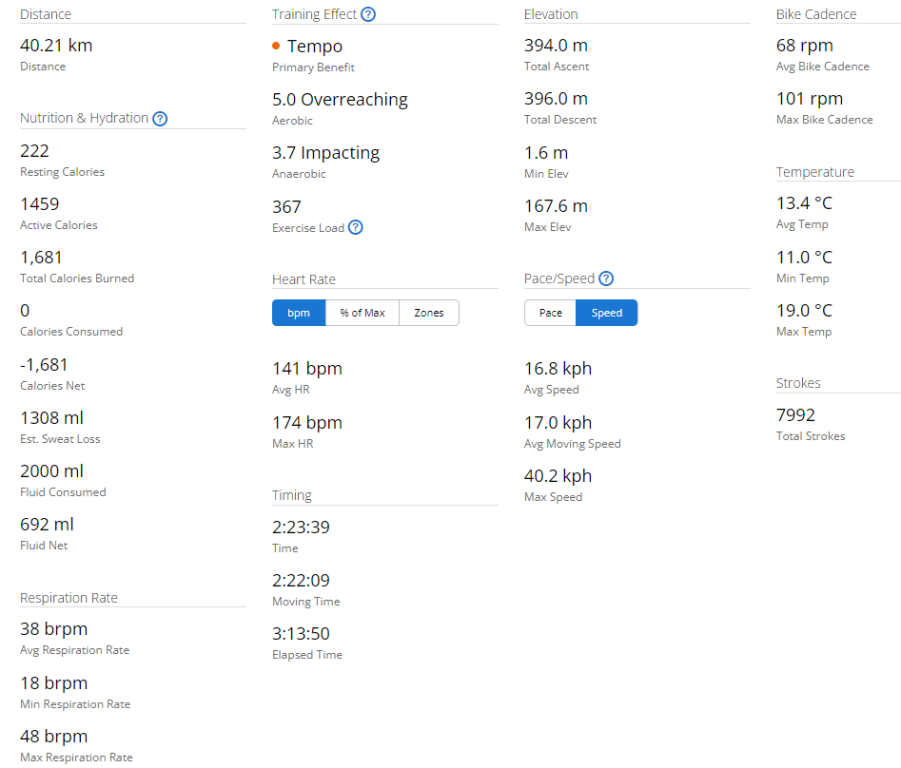Click the Respiration Rate section heading

tap(69, 598)
